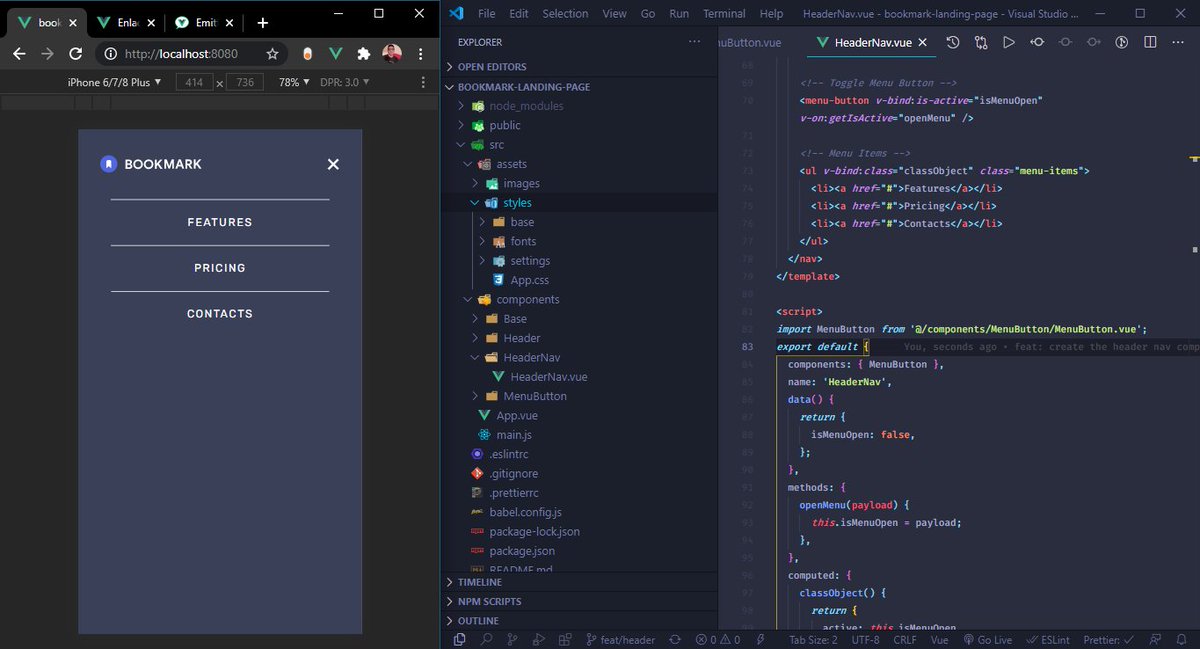Run the HeaderNav.vue file using the play icon
The image size is (1200, 649).
(x=1007, y=42)
